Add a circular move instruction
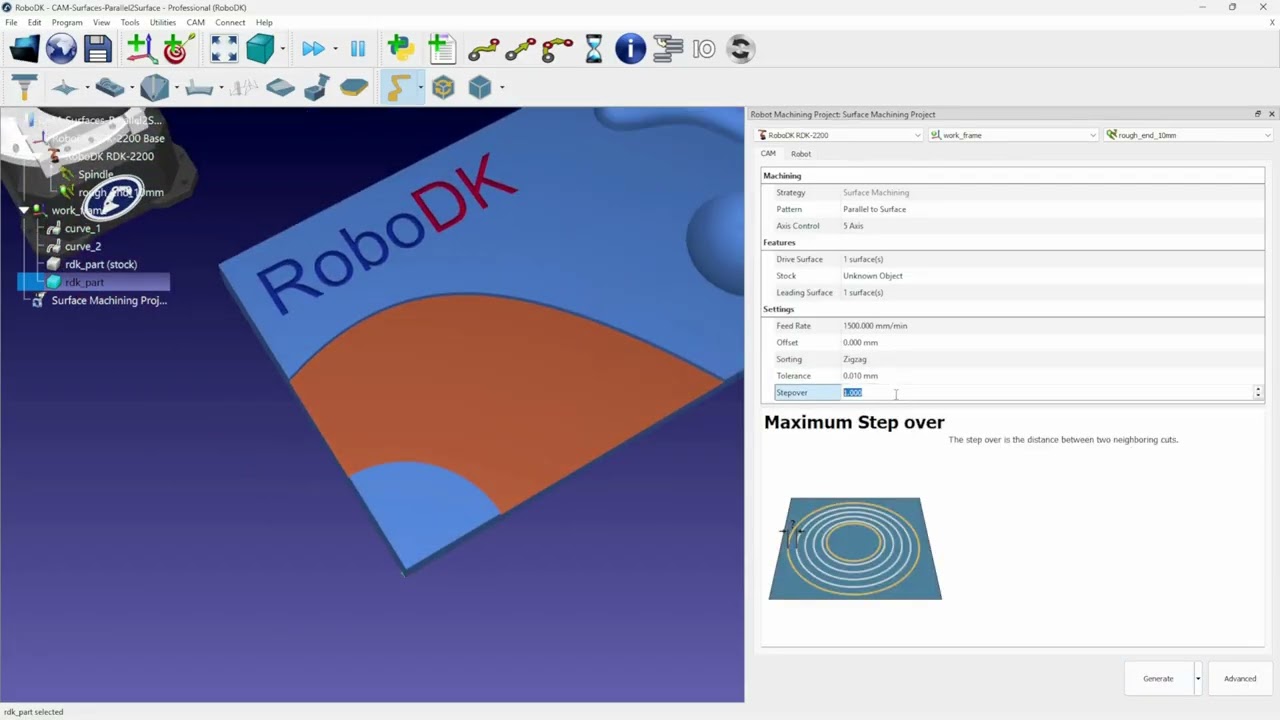This screenshot has width=1280, height=720. (557, 49)
